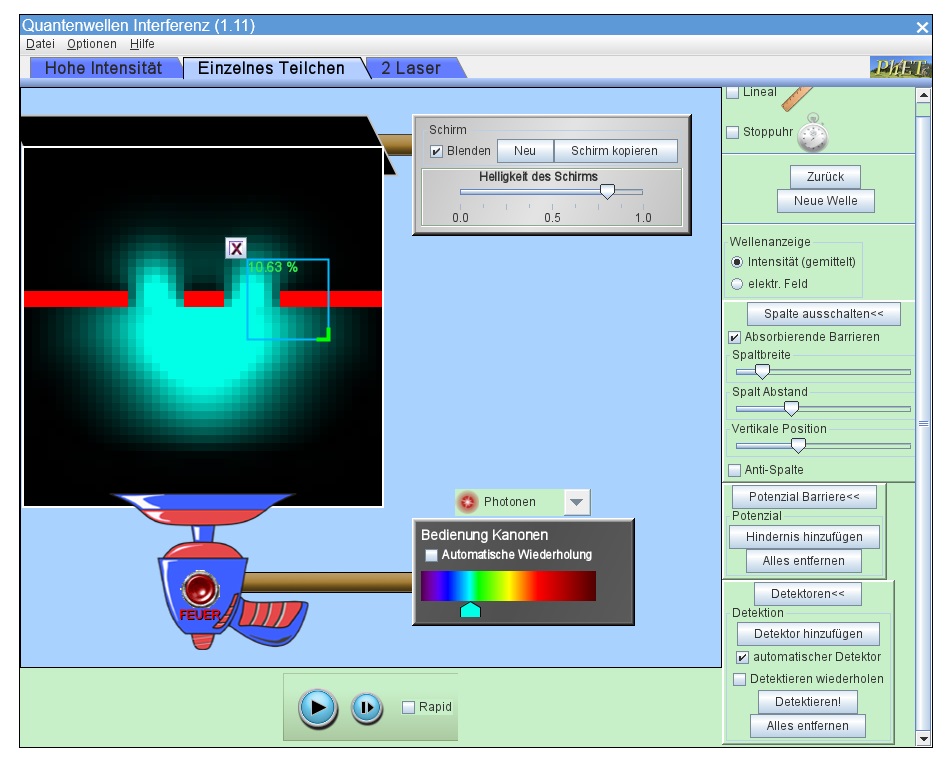The image size is (950, 775).
Task: Click Schirm kopieren button
Action: (615, 151)
